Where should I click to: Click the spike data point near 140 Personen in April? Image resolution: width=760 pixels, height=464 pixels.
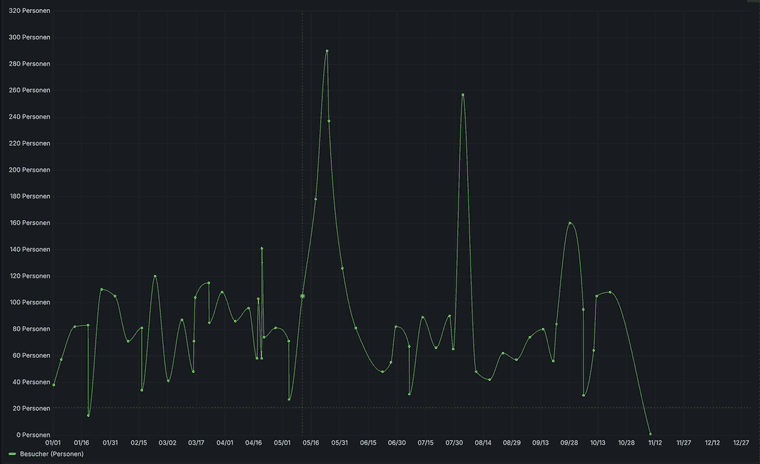(262, 248)
